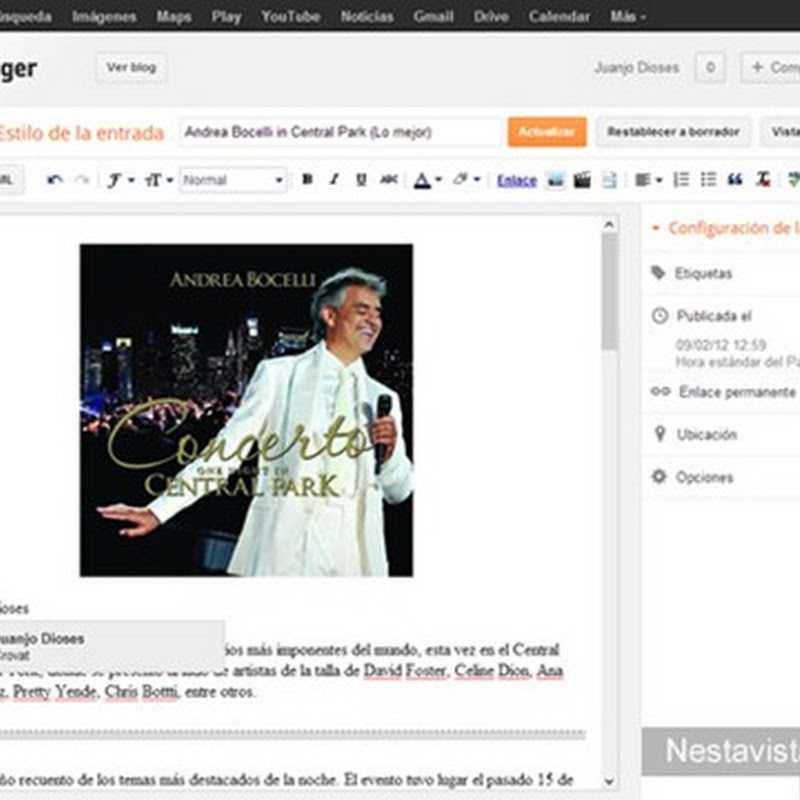Toggle bold formatting
Image resolution: width=800 pixels, height=800 pixels.
click(x=307, y=180)
